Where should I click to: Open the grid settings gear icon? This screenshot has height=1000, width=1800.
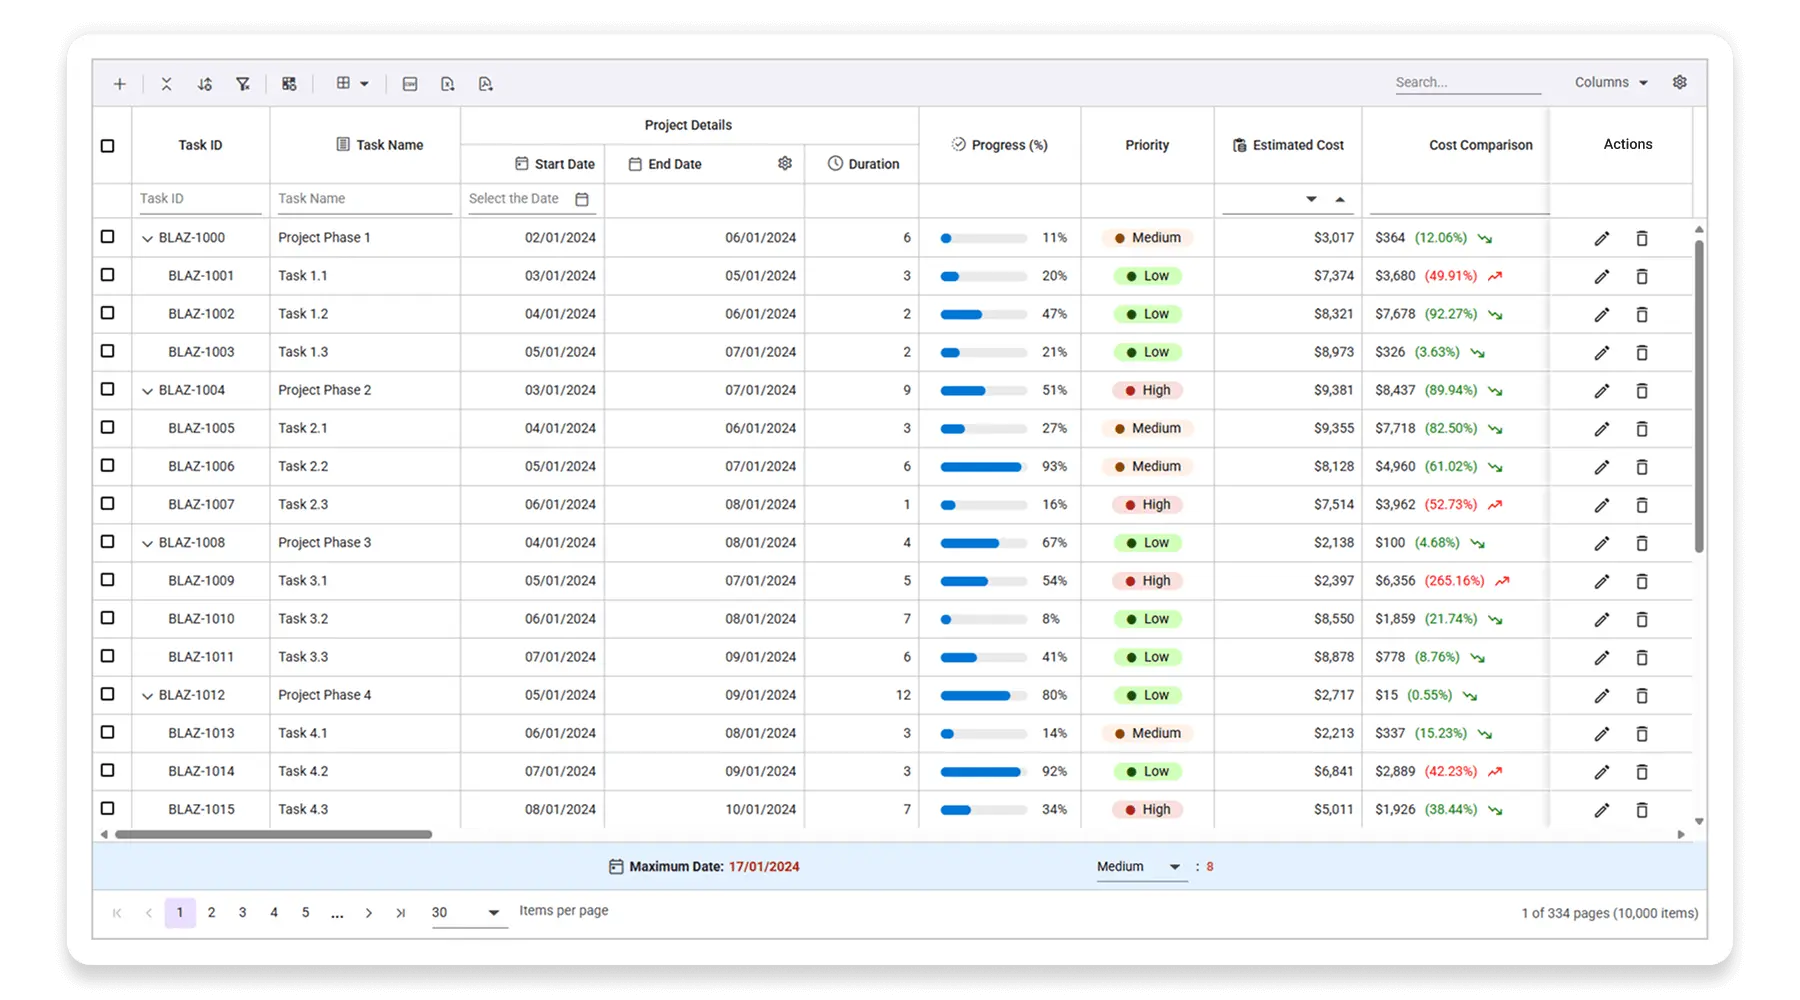[1680, 82]
